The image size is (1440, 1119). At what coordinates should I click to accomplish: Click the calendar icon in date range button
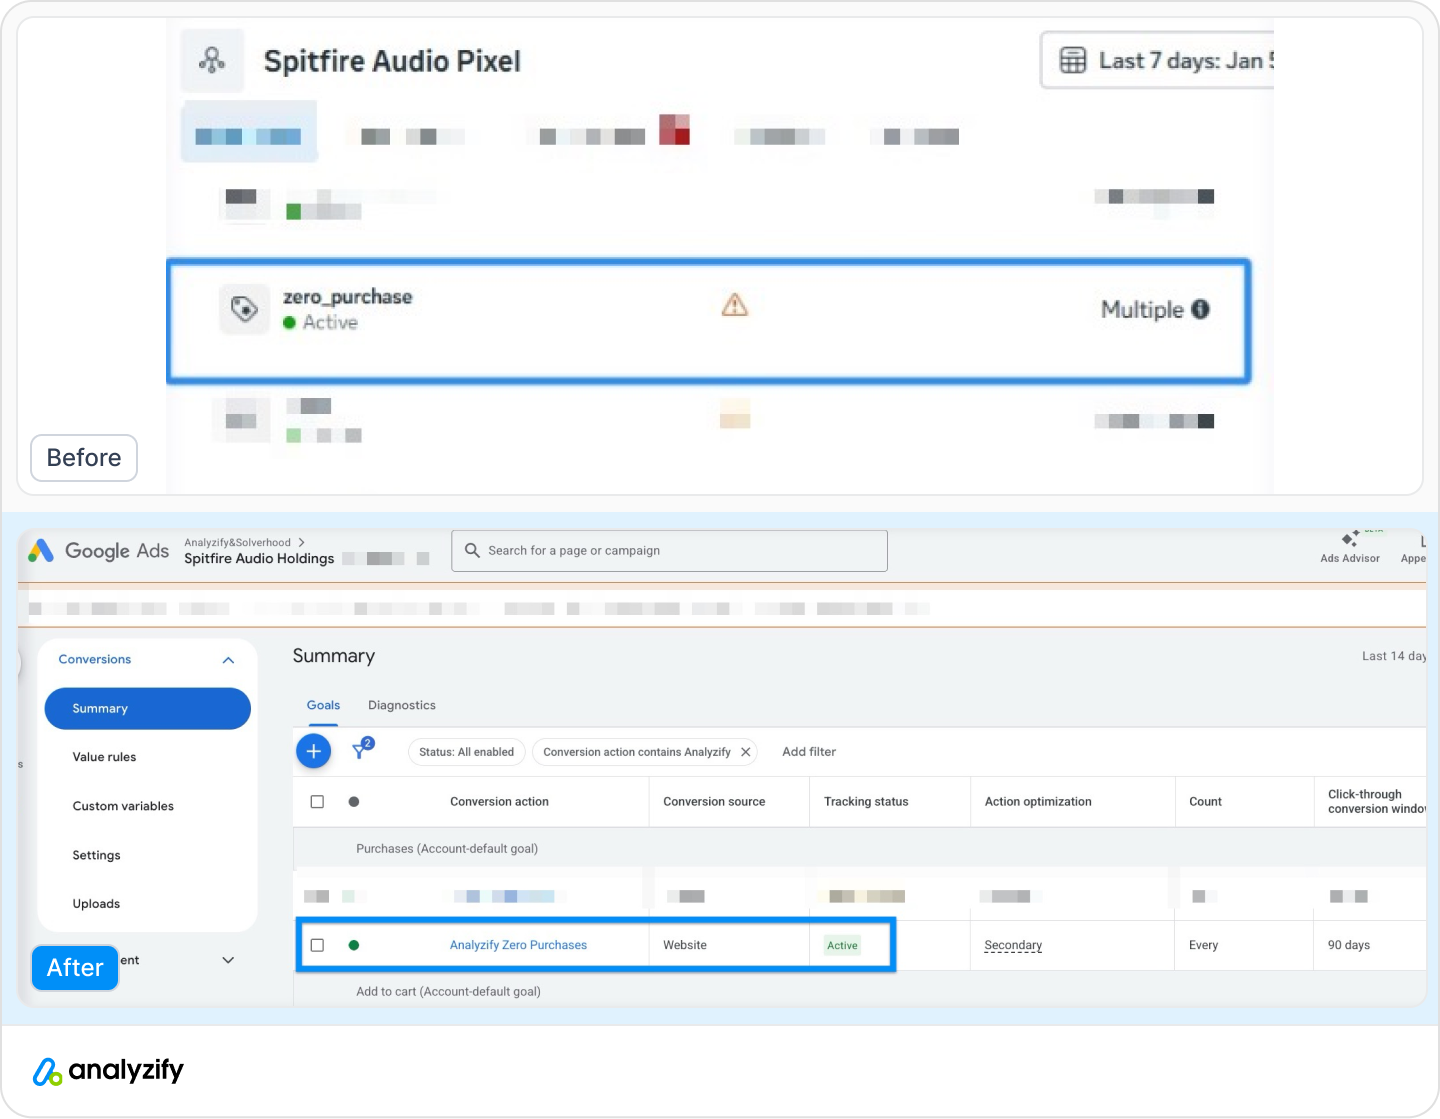(1073, 61)
